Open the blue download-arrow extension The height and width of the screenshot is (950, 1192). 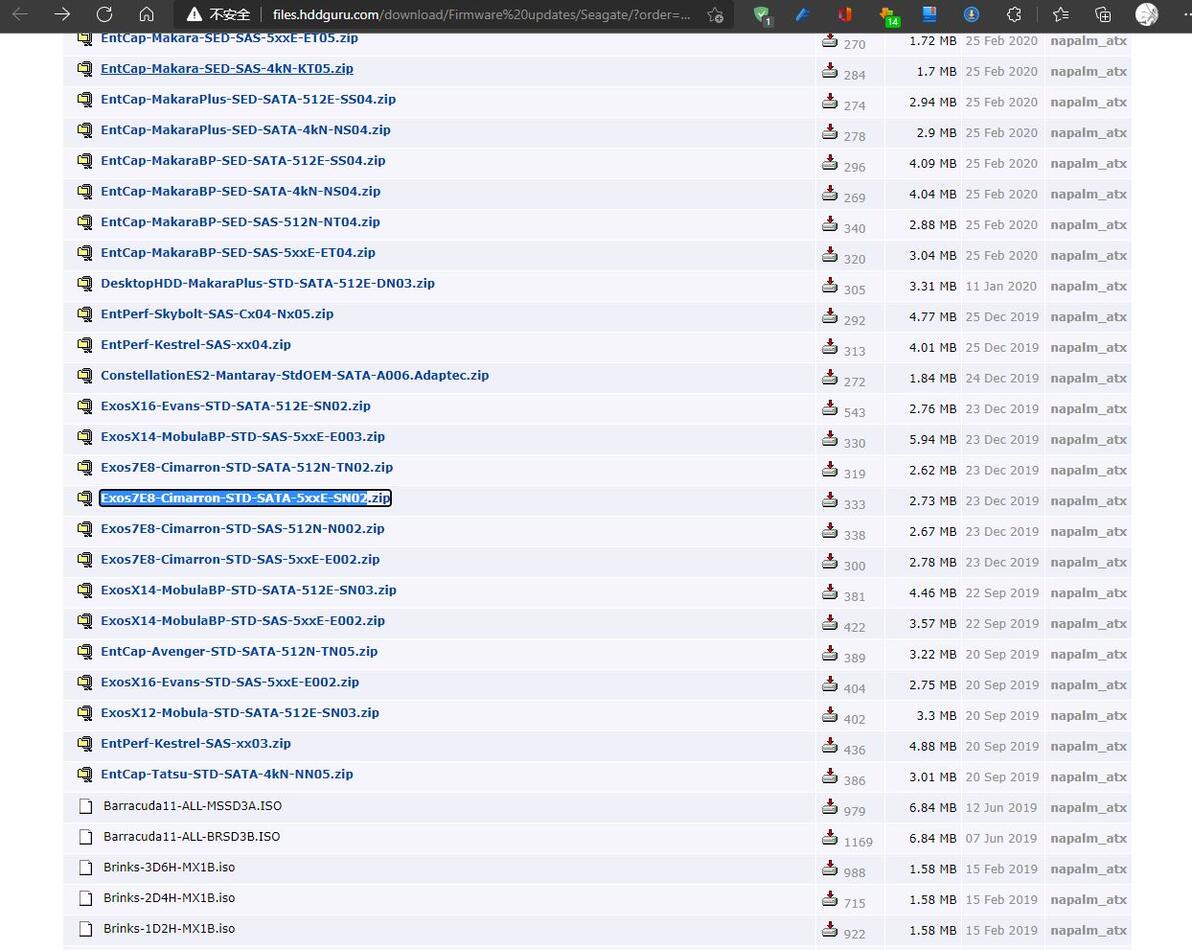[x=972, y=14]
